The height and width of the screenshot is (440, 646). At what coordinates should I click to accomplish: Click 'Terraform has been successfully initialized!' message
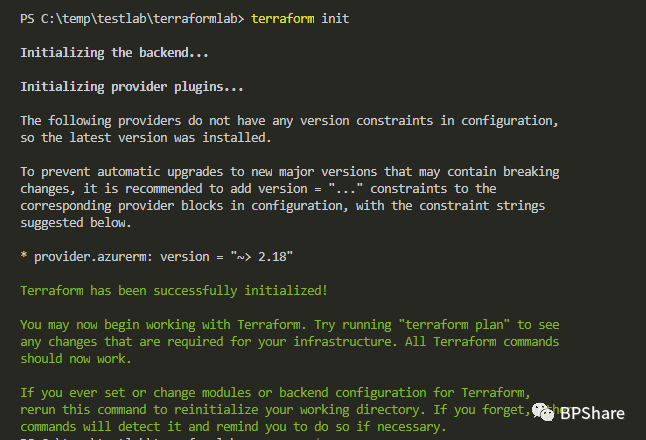pos(174,291)
